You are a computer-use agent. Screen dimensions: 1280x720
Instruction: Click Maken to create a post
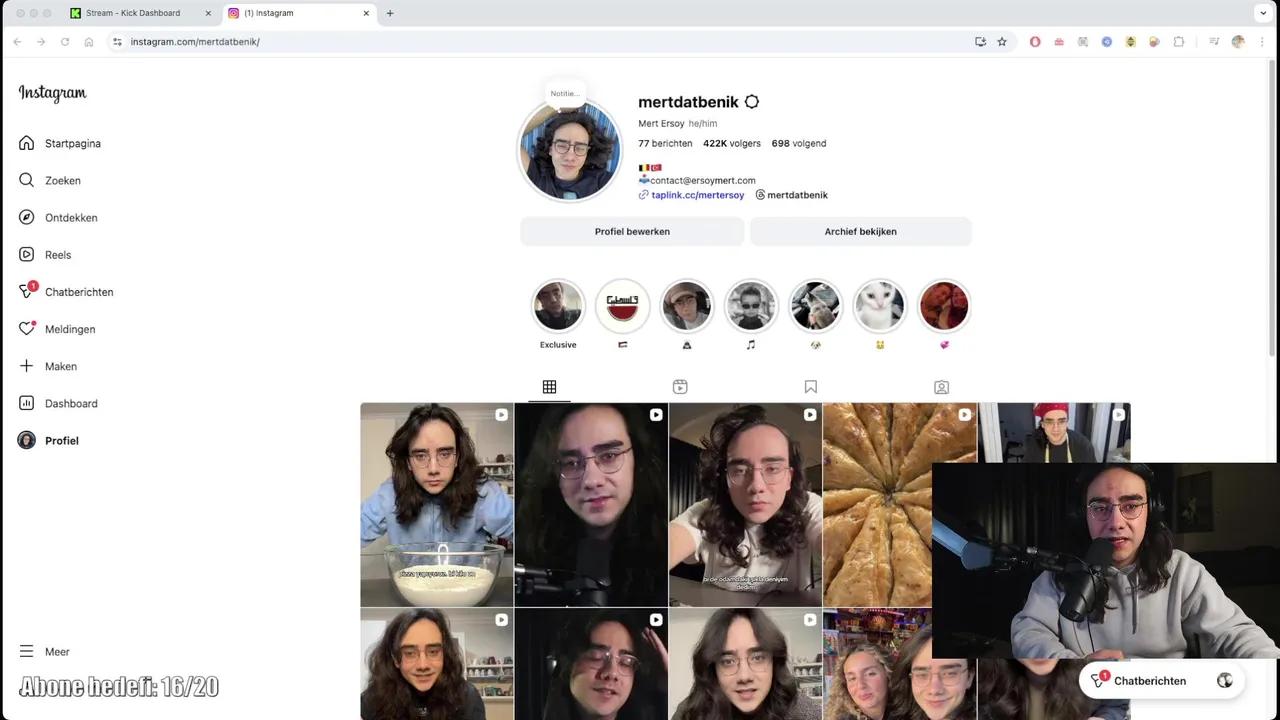pyautogui.click(x=48, y=366)
